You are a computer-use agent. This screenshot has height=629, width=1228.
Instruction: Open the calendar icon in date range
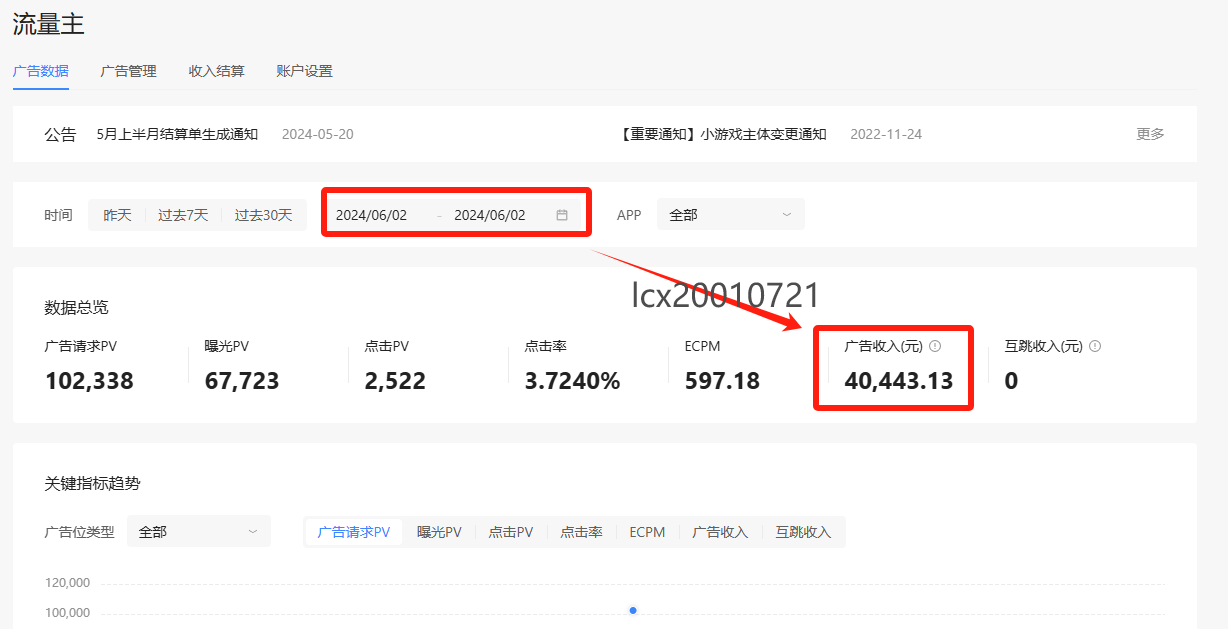pos(562,215)
